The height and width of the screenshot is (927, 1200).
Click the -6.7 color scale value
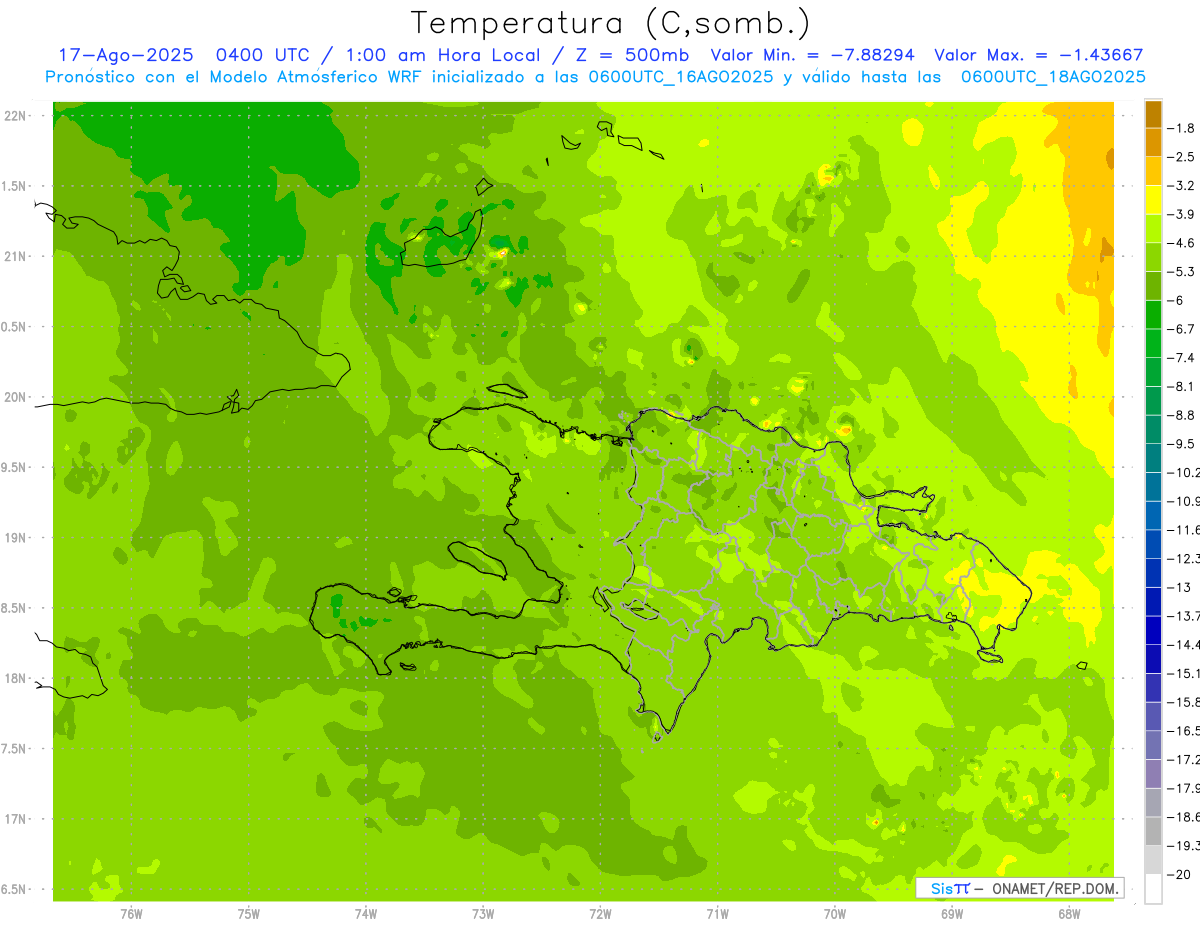pos(1183,329)
